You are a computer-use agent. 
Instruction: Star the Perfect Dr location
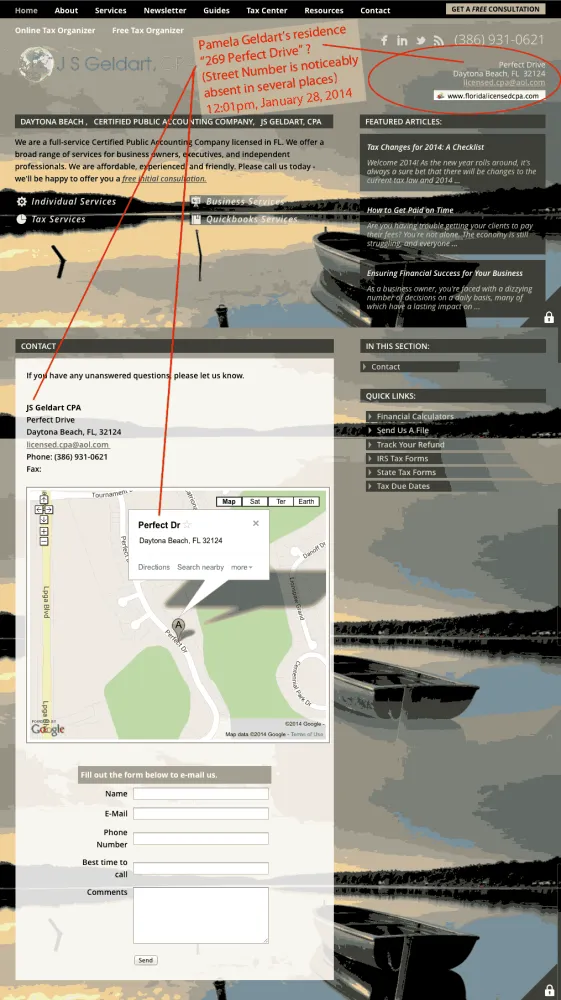pos(187,525)
